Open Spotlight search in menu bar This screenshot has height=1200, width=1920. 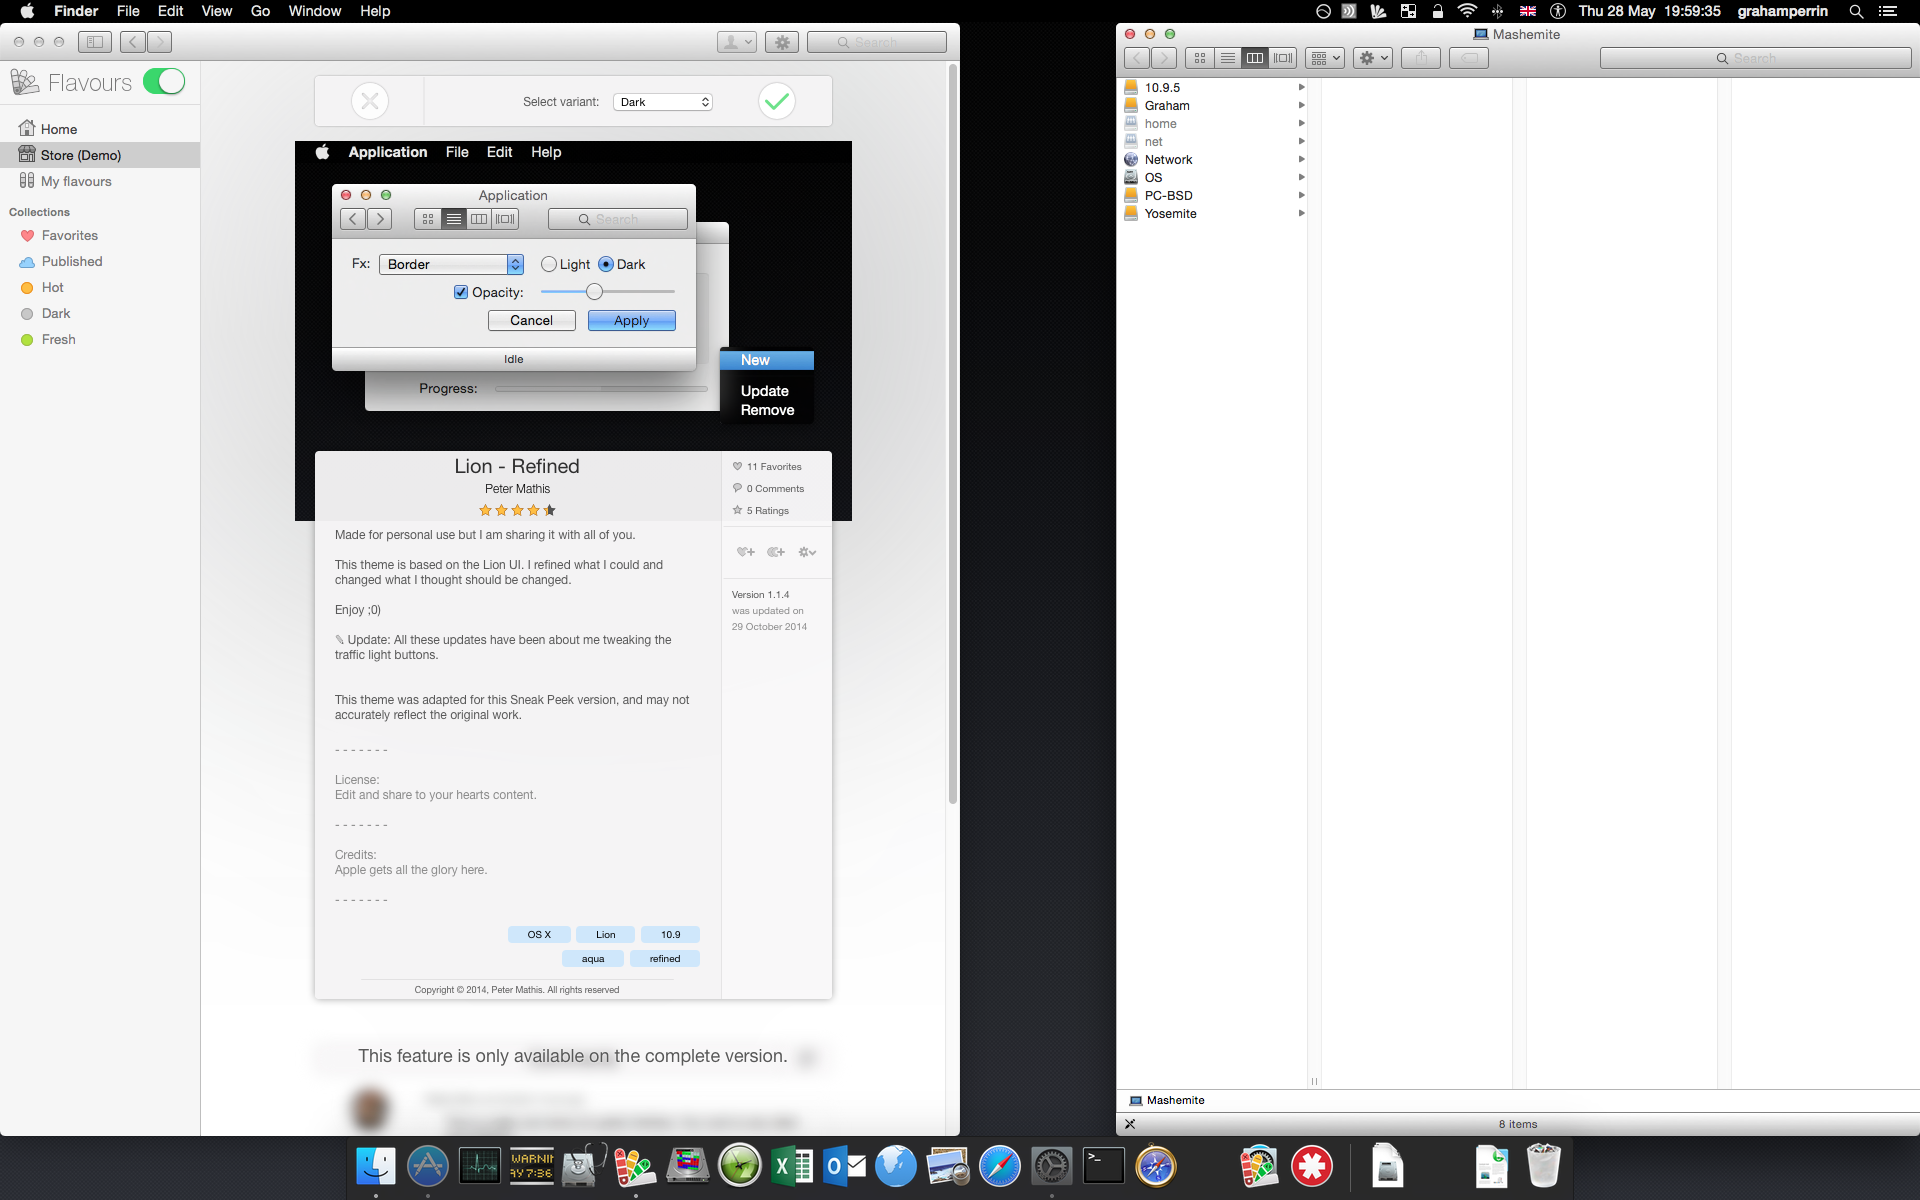click(1856, 11)
